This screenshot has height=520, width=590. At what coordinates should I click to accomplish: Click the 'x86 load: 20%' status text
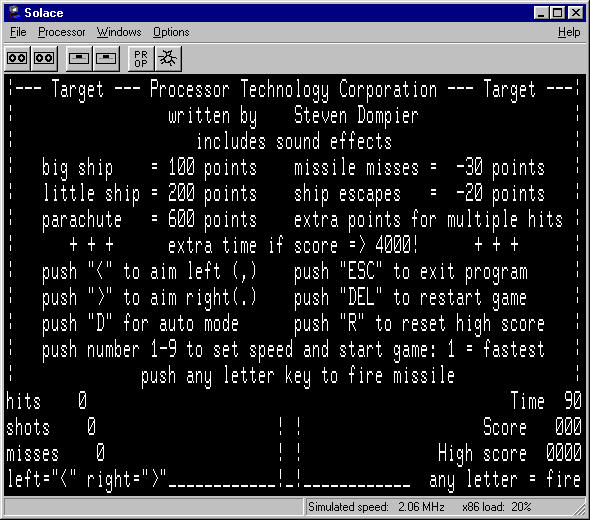tap(496, 507)
